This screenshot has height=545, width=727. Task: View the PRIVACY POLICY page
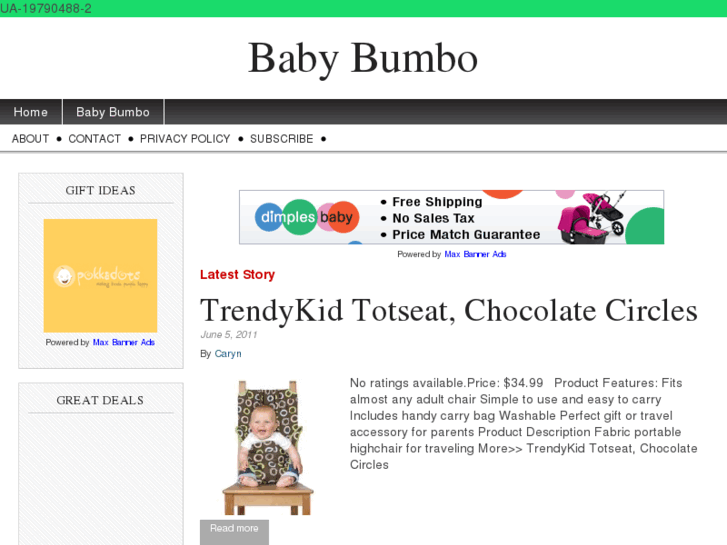point(185,139)
